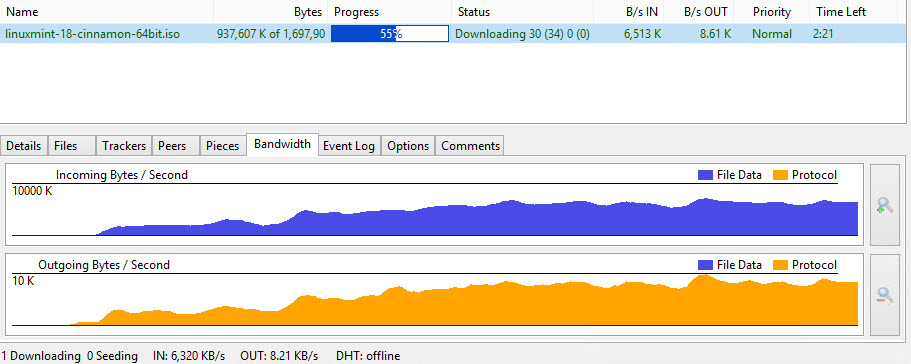Sort by the Priority column header
This screenshot has height=364, width=911.
pos(772,12)
